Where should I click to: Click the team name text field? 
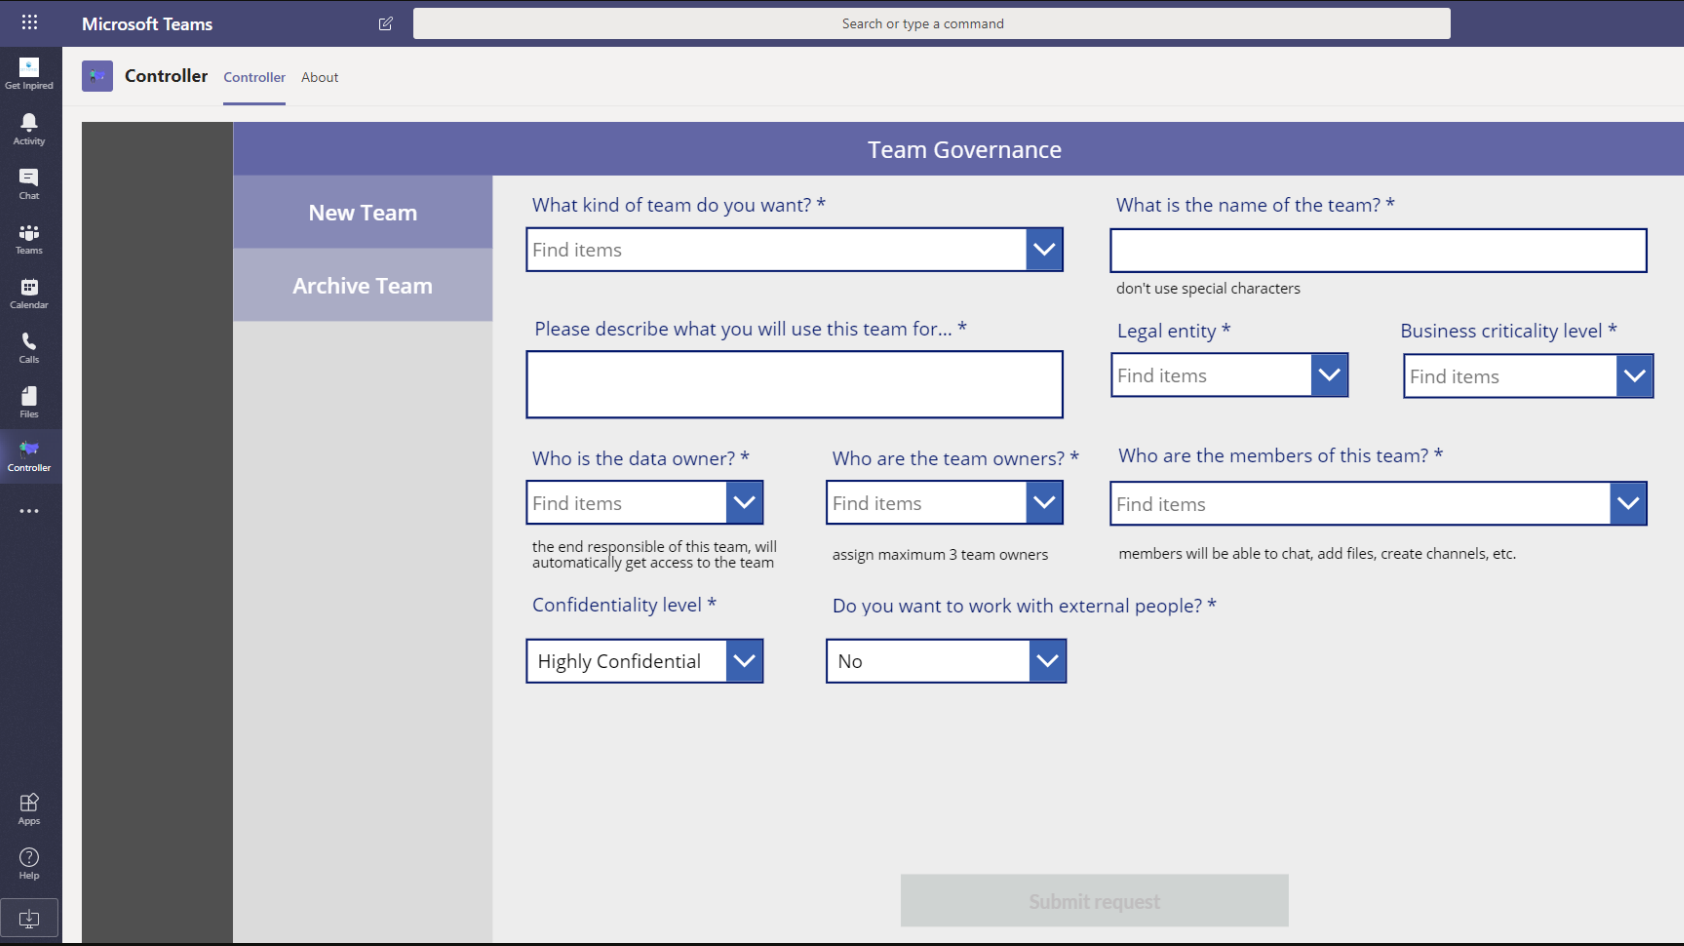[1377, 251]
